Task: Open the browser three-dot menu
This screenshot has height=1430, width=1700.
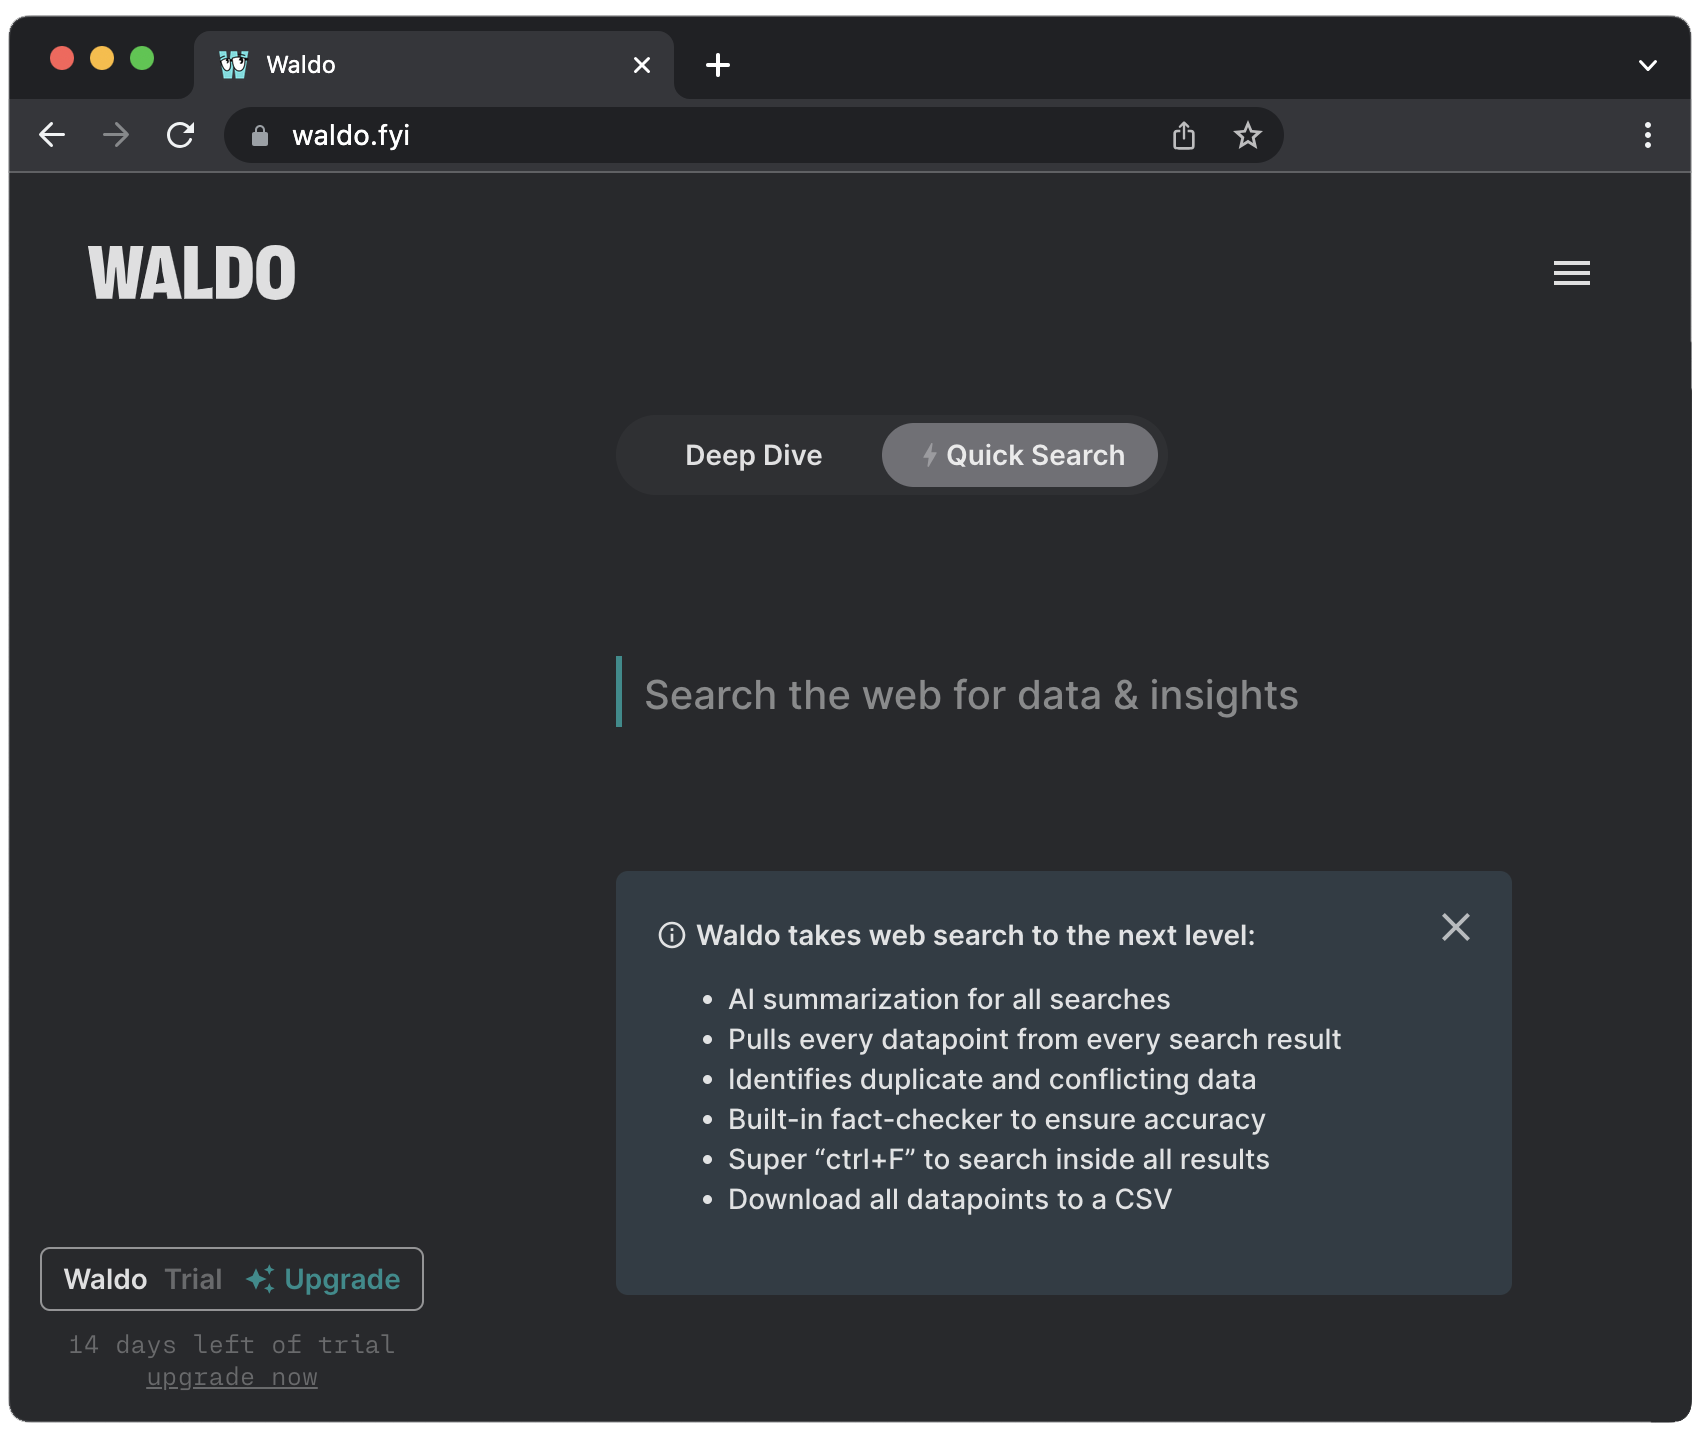Action: tap(1647, 135)
